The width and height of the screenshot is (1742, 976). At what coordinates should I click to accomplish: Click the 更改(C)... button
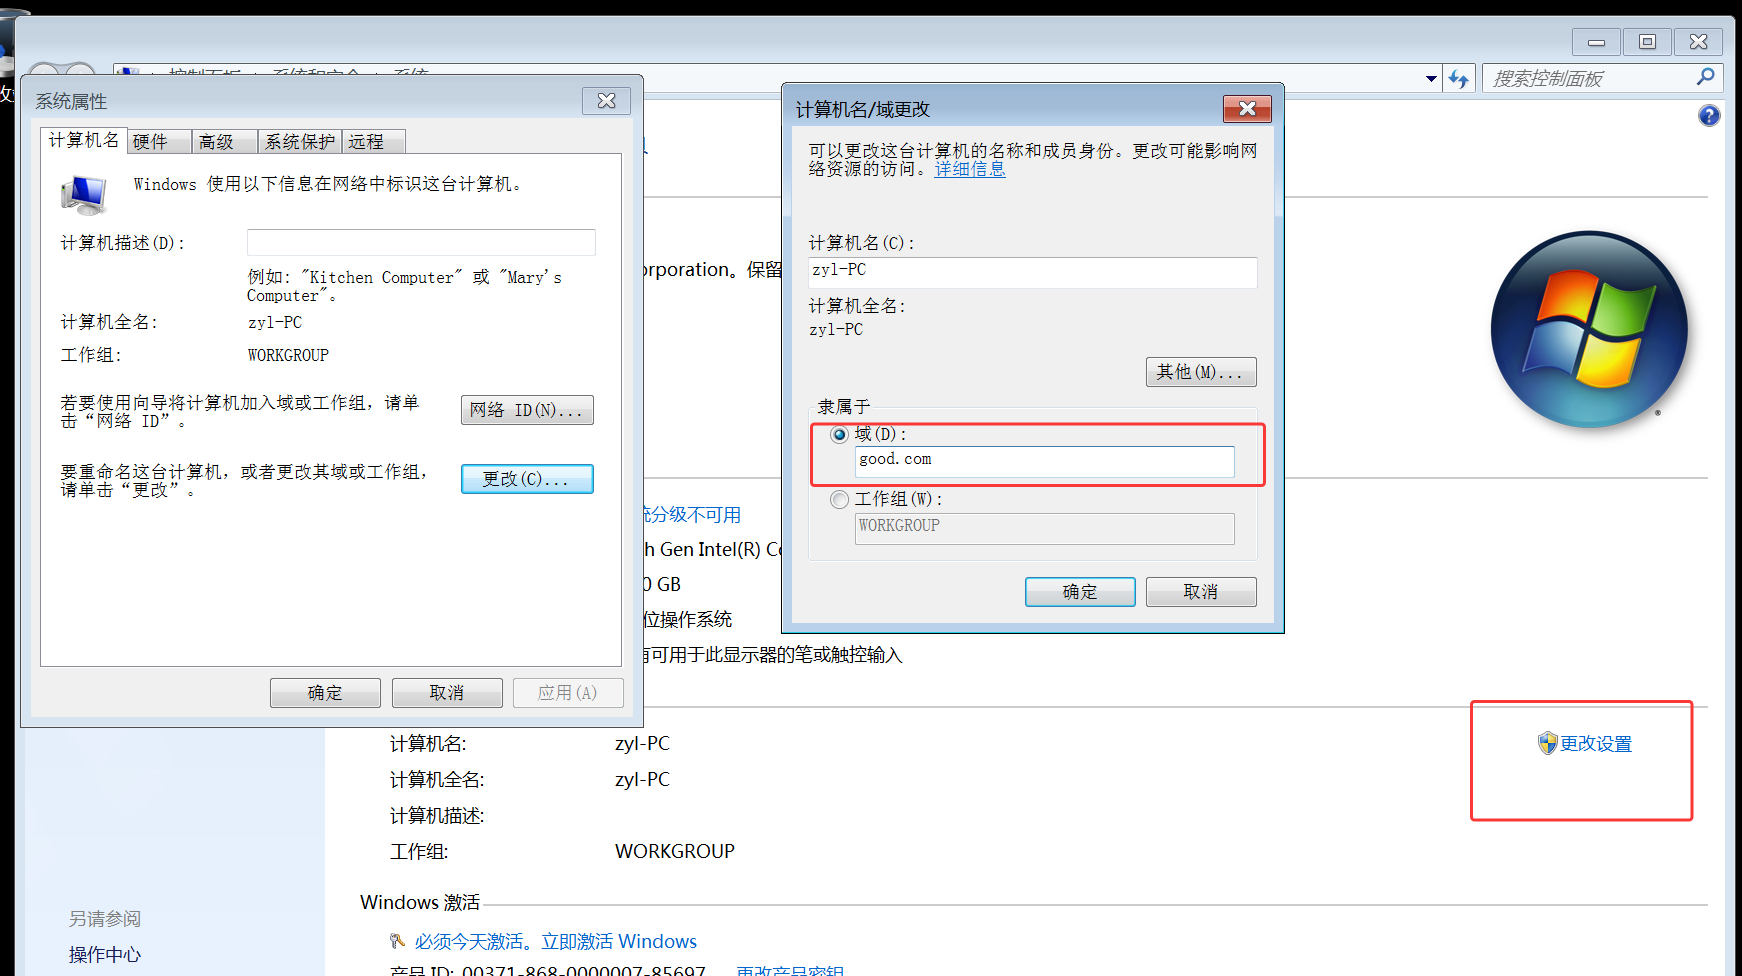[527, 479]
